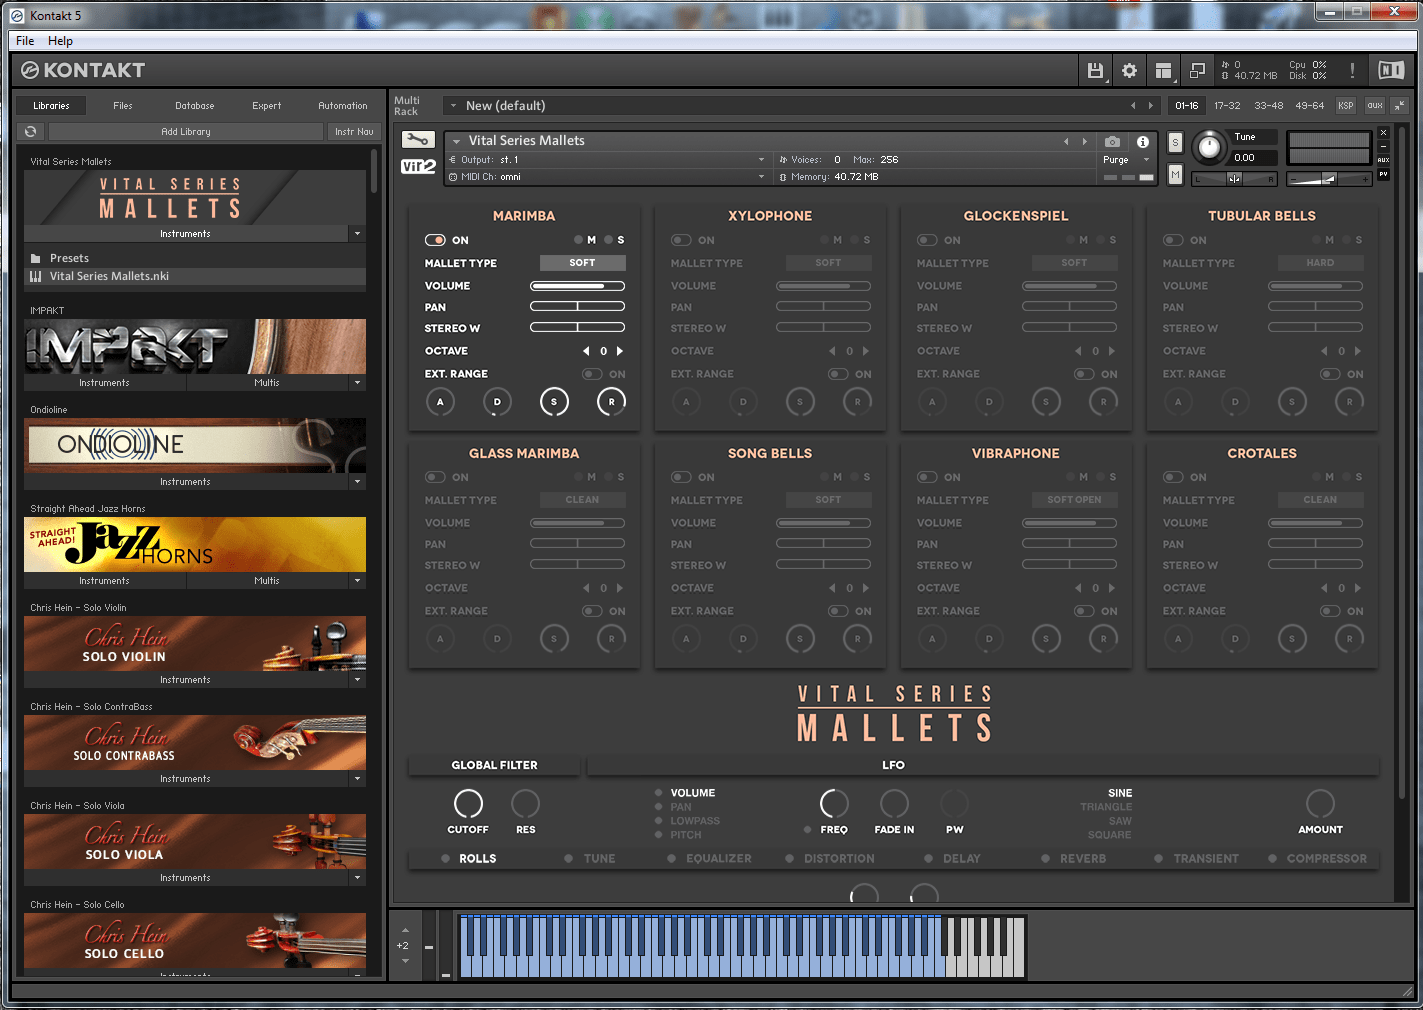Image resolution: width=1423 pixels, height=1010 pixels.
Task: Switch to Files tab
Action: click(x=123, y=105)
